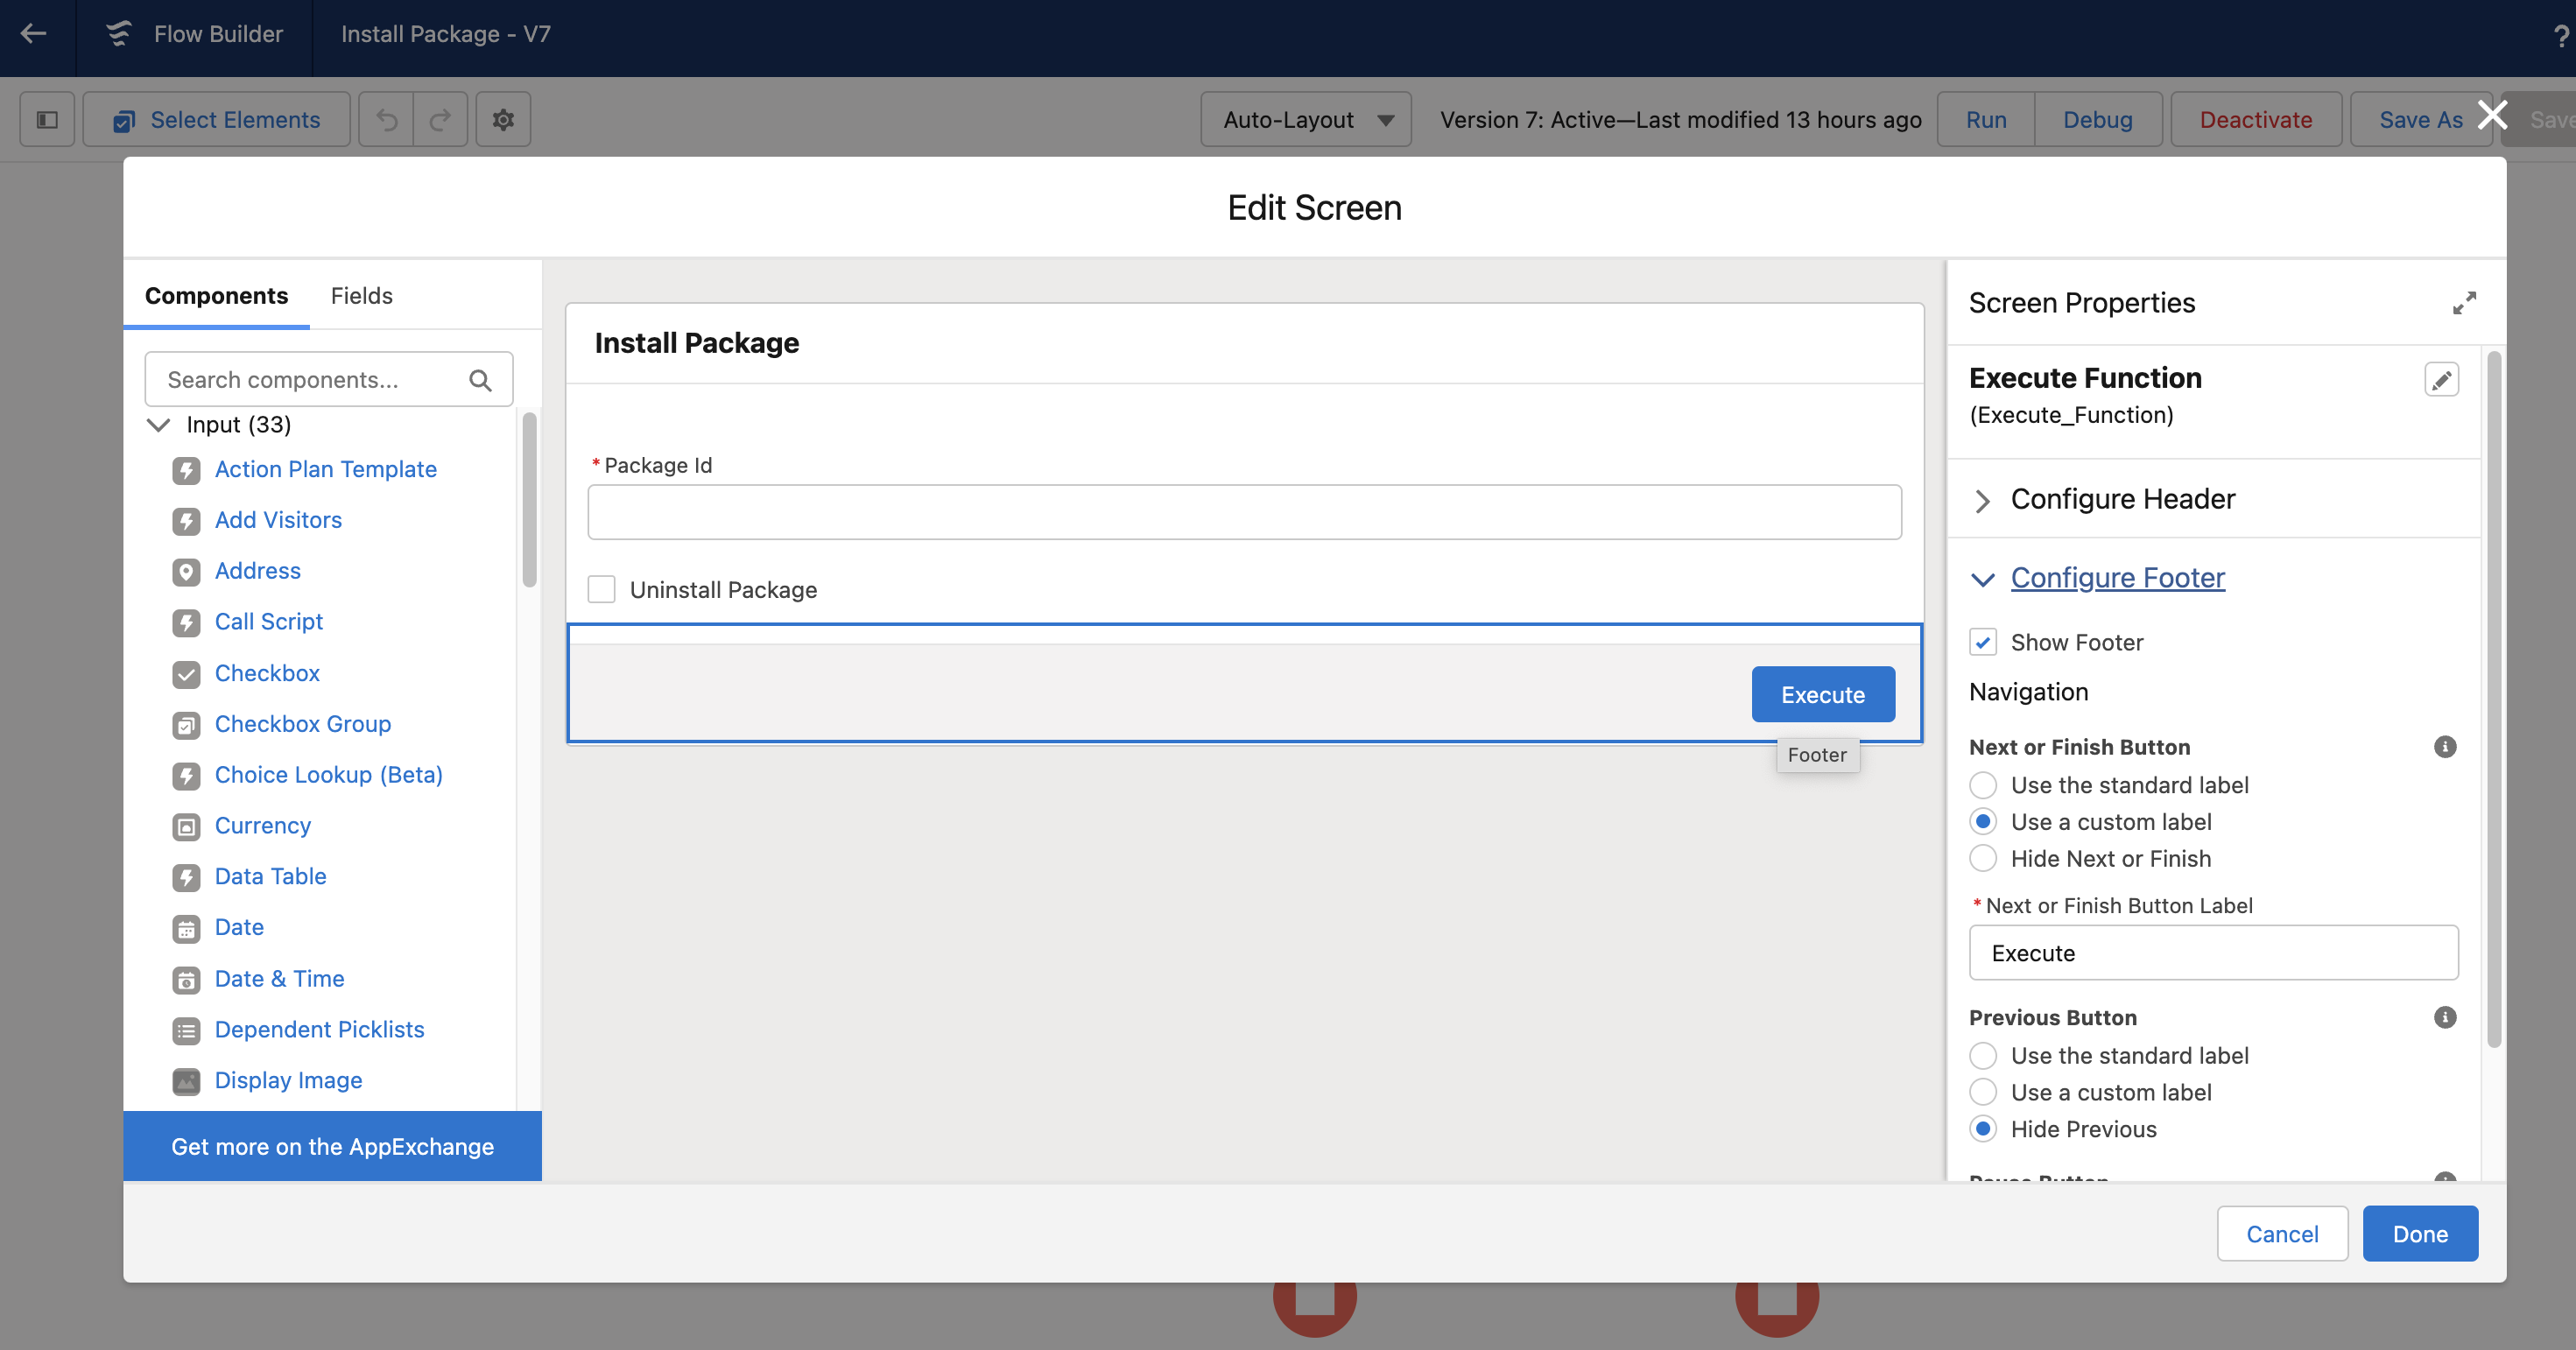This screenshot has width=2576, height=1350.
Task: Expand Screen Properties panel with arrows icon
Action: 2464,303
